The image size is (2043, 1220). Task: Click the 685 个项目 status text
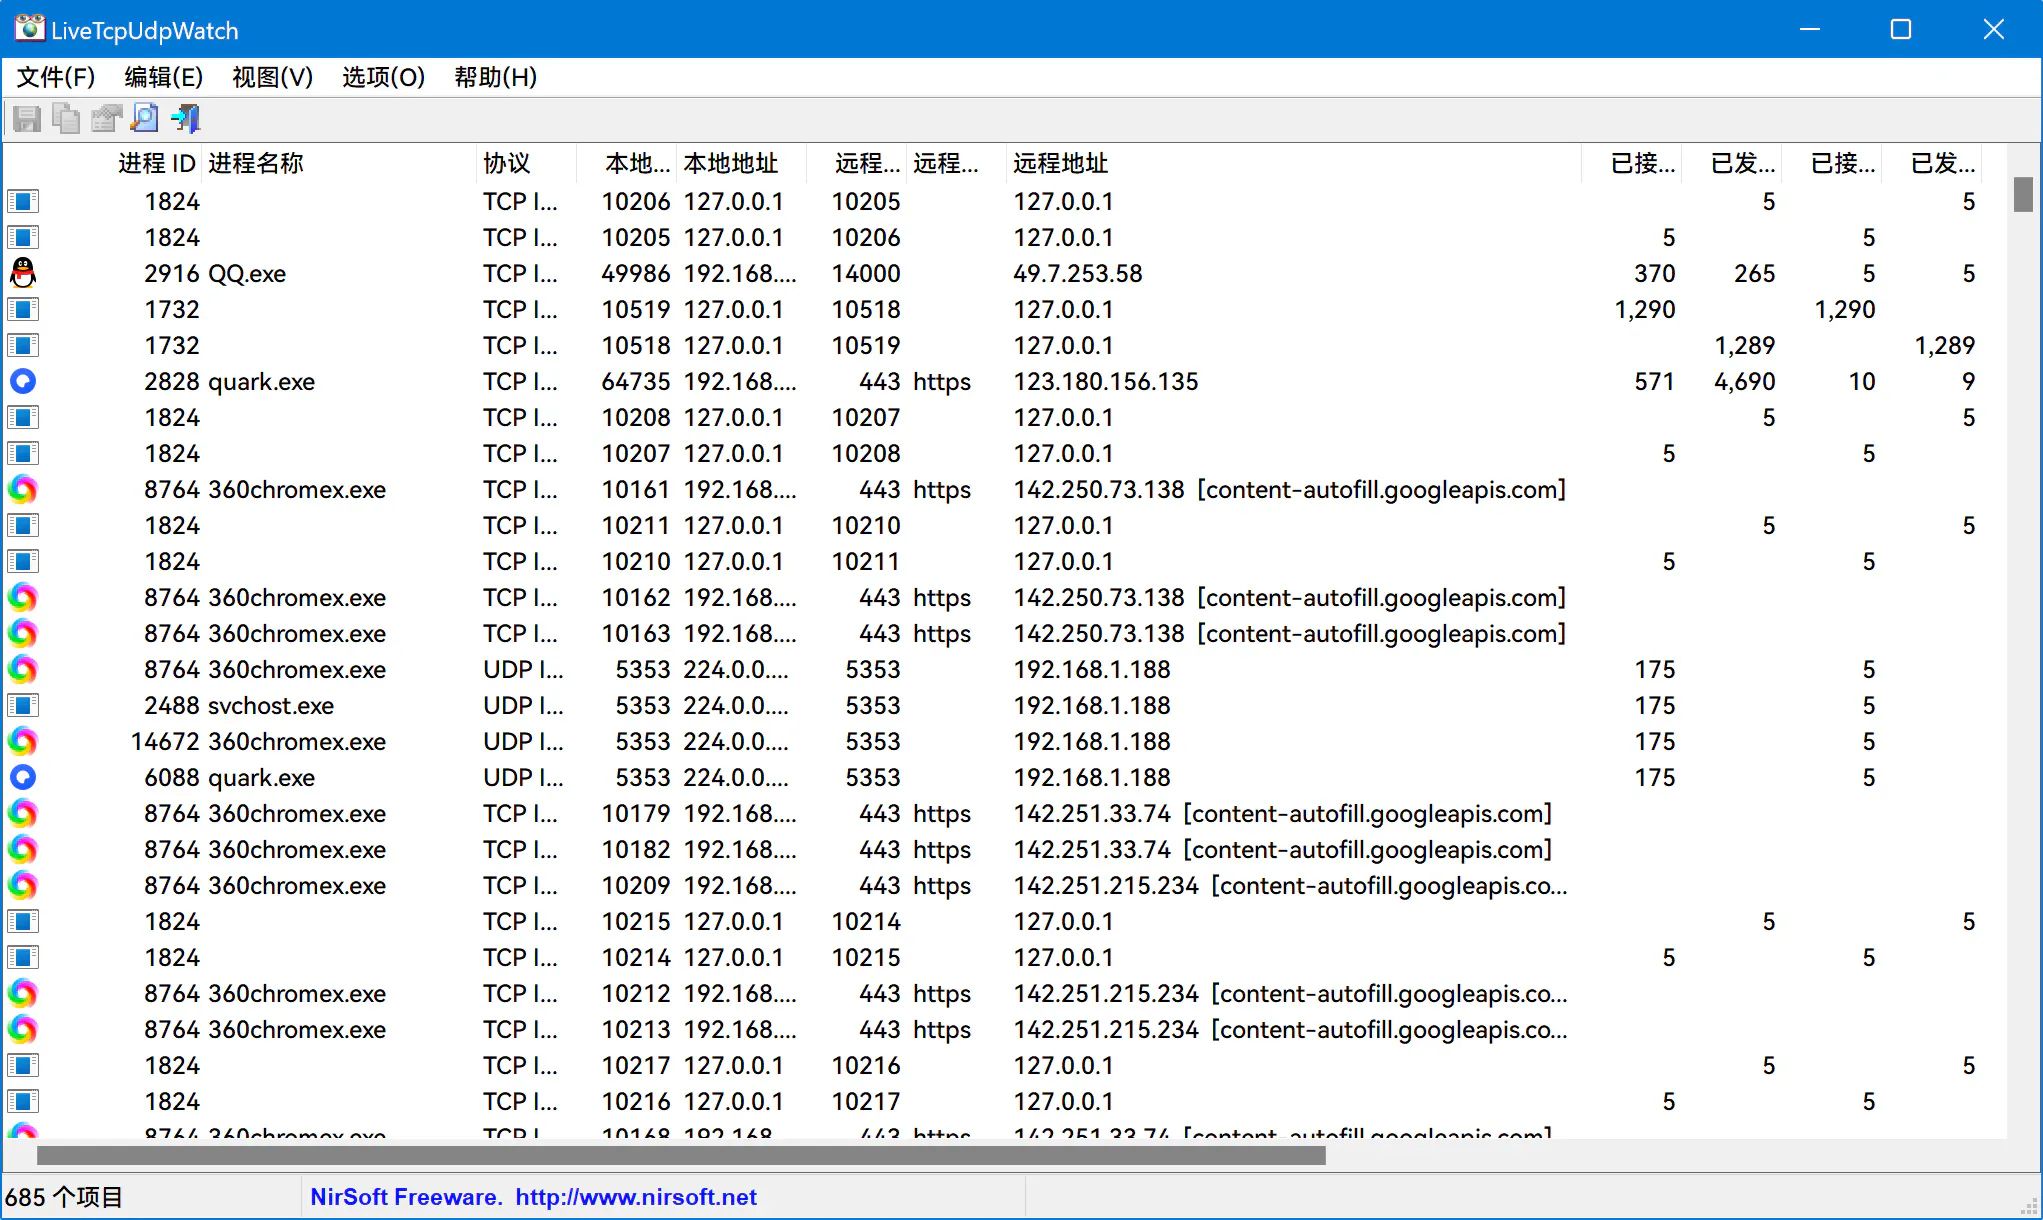click(64, 1197)
